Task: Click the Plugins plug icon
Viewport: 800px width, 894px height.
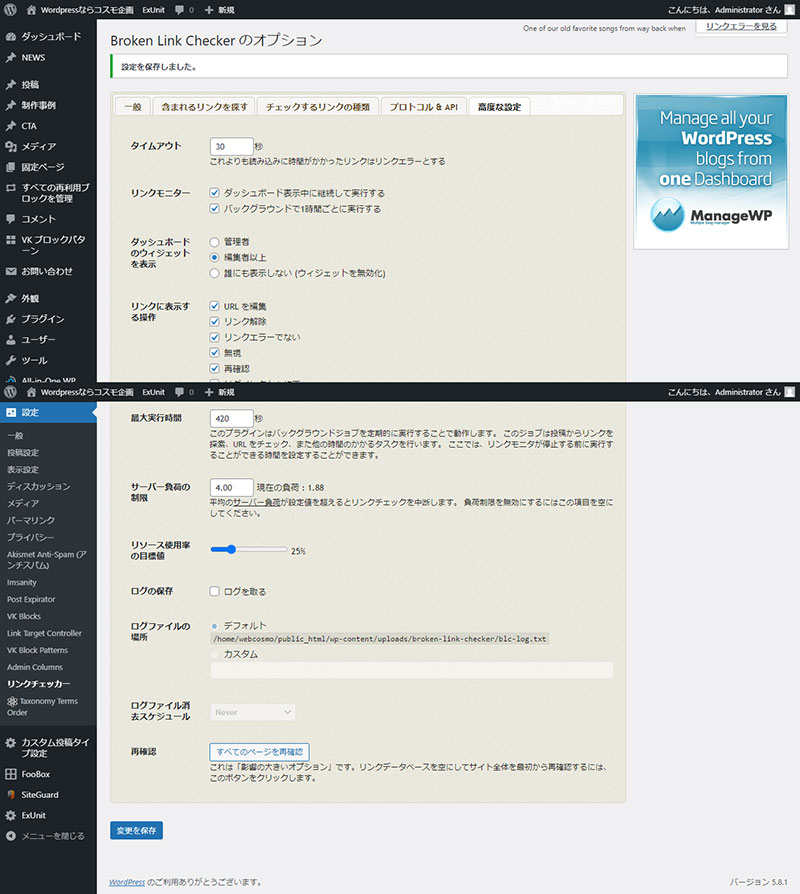Action: point(11,319)
